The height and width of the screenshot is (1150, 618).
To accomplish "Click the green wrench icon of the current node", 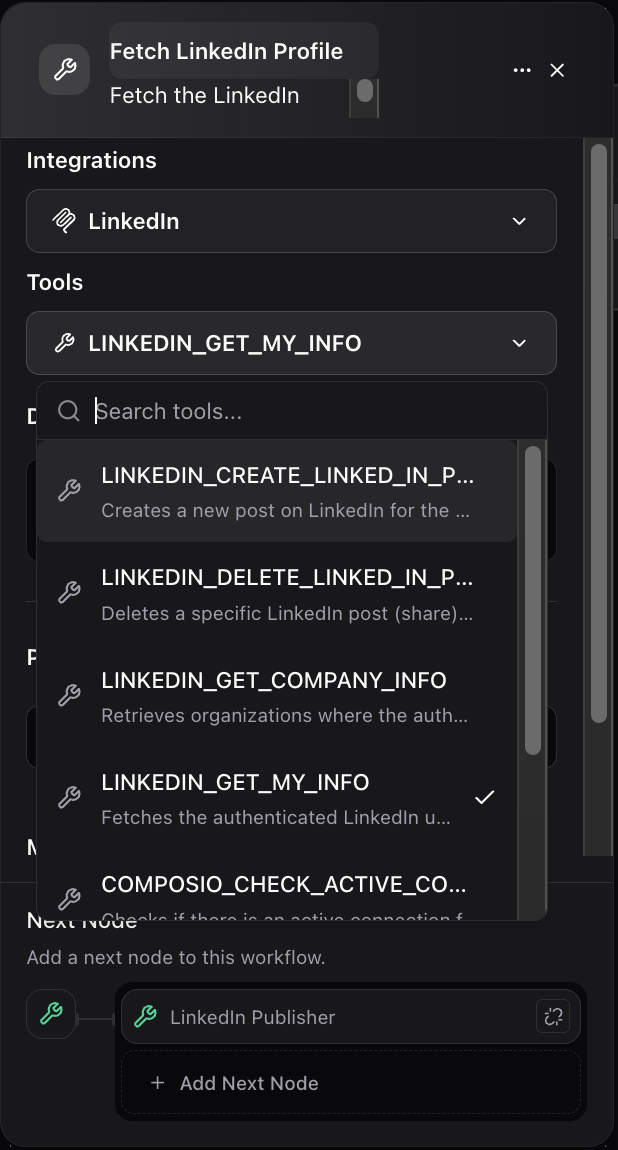I will point(51,1013).
